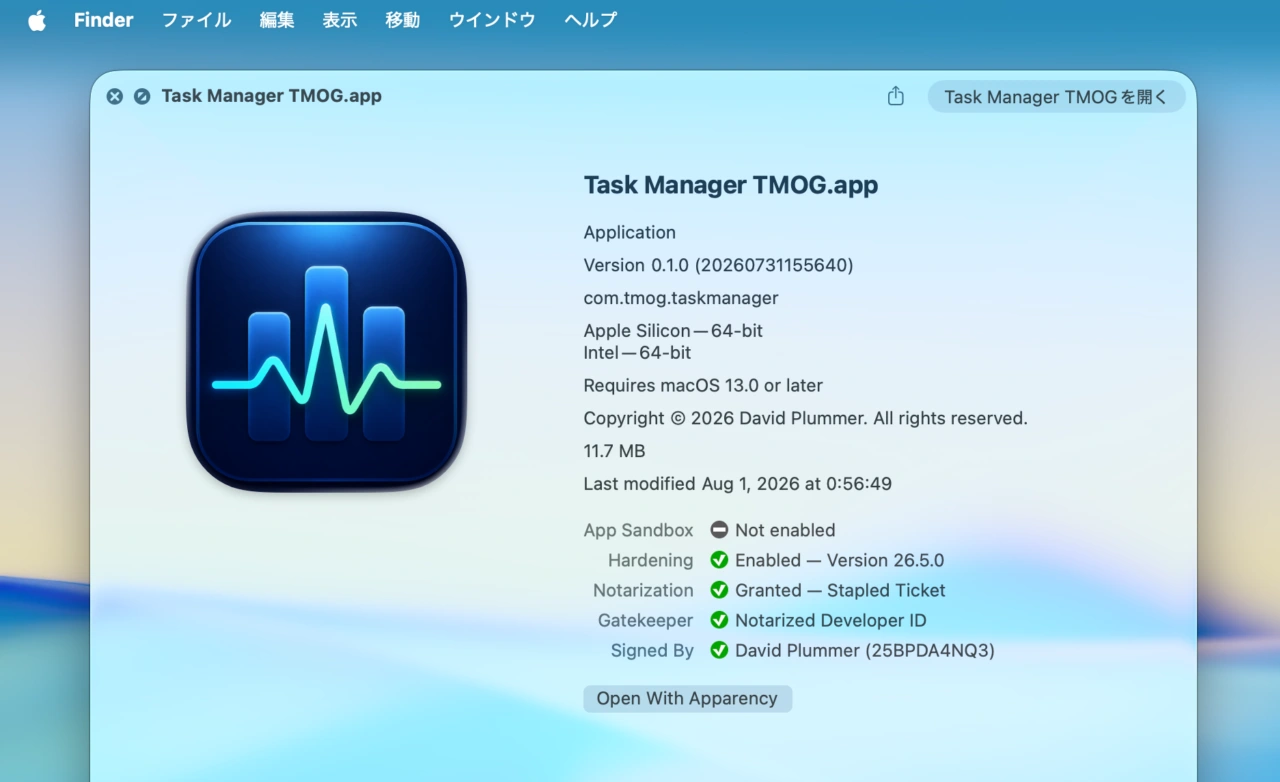Click the green checkmark next to Signed By

[719, 650]
